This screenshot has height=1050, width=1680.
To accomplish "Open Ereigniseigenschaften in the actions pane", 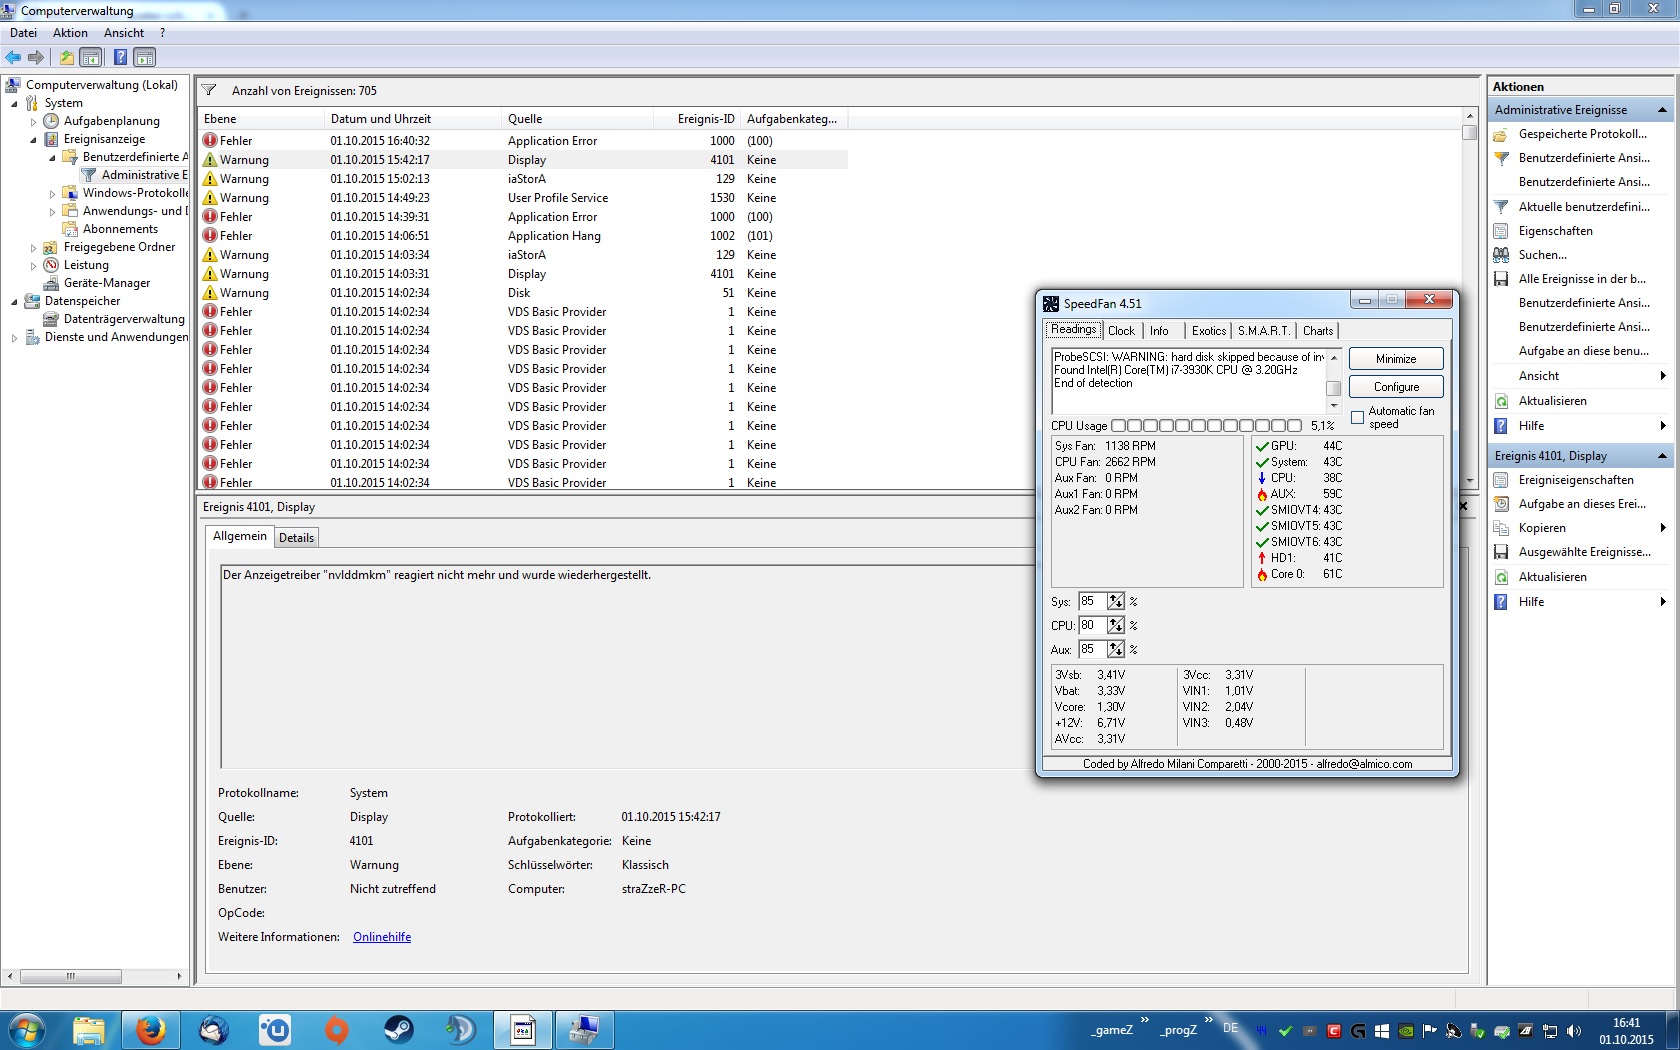I will [1576, 480].
